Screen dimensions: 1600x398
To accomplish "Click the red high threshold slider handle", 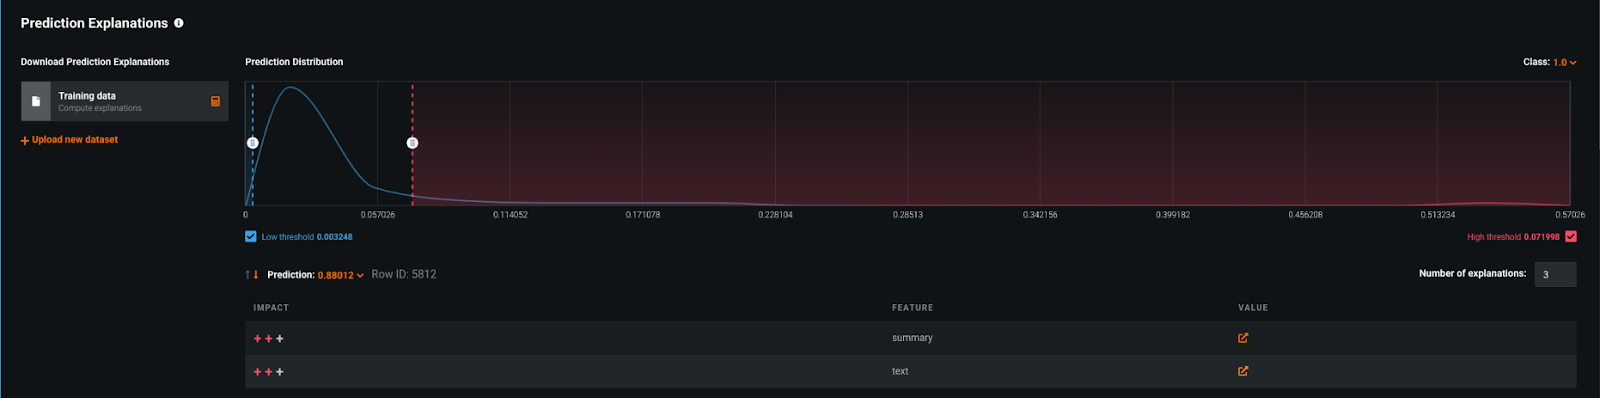I will 412,143.
